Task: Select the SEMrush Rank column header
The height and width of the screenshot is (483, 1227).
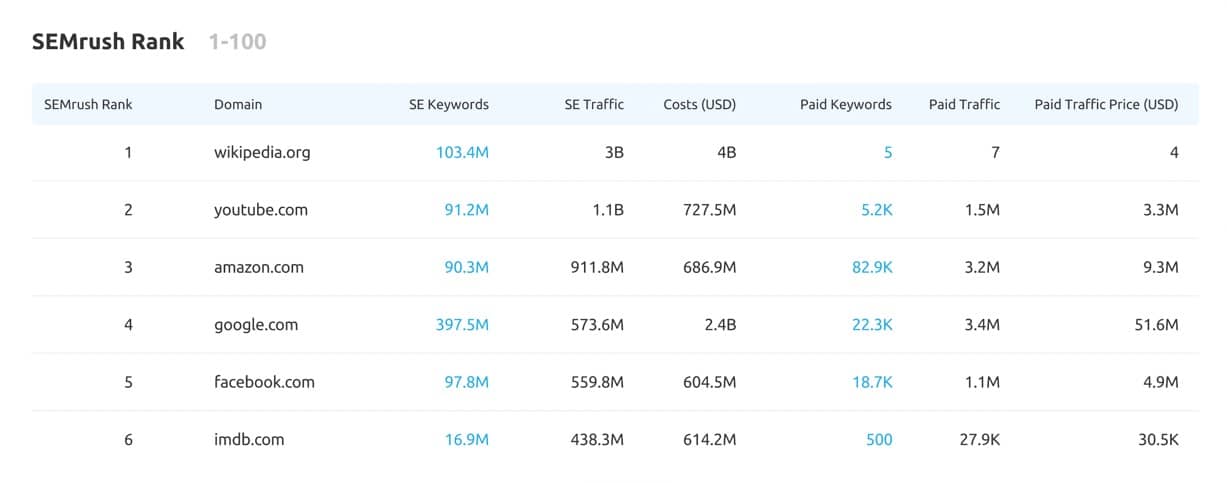Action: (x=88, y=104)
